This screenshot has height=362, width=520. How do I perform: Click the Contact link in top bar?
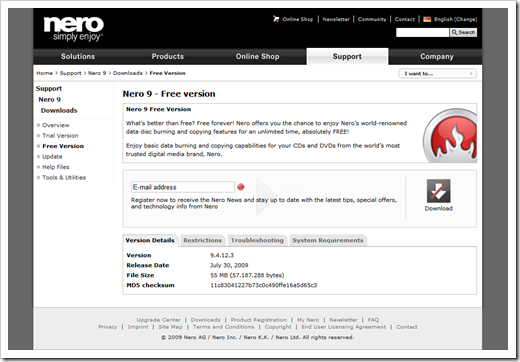[405, 19]
